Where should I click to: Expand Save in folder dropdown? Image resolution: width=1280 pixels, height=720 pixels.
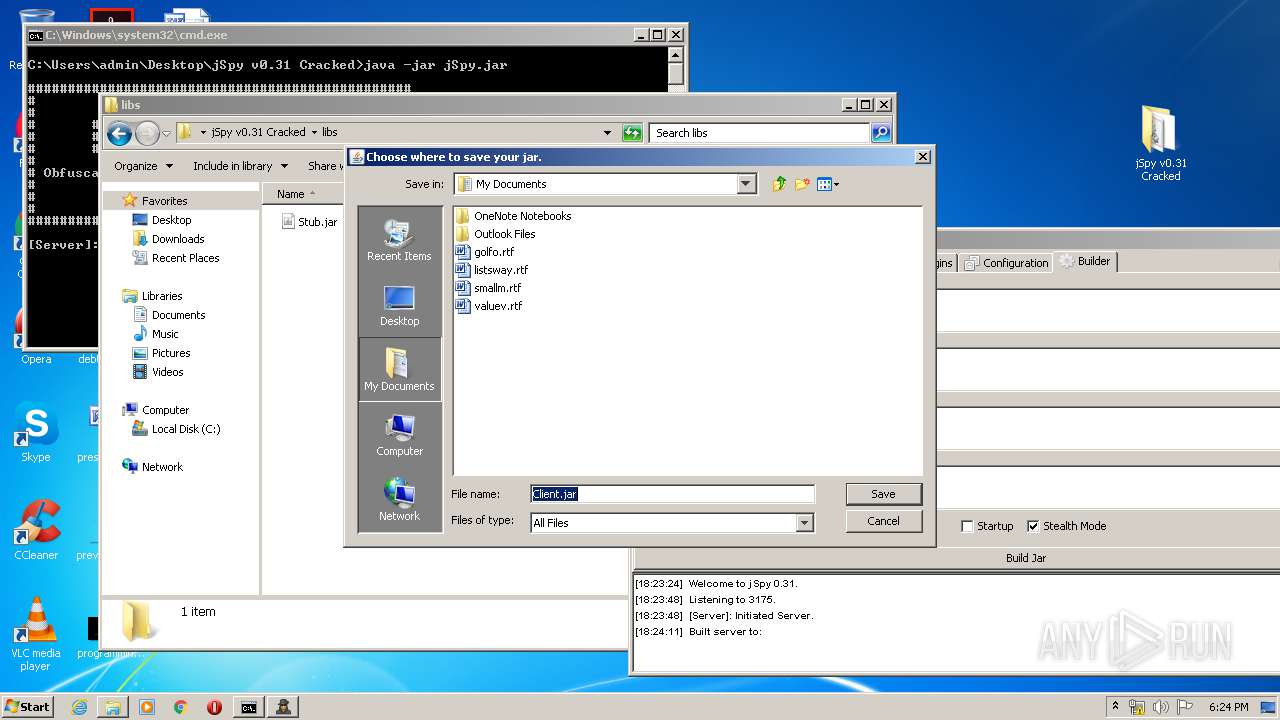[746, 184]
